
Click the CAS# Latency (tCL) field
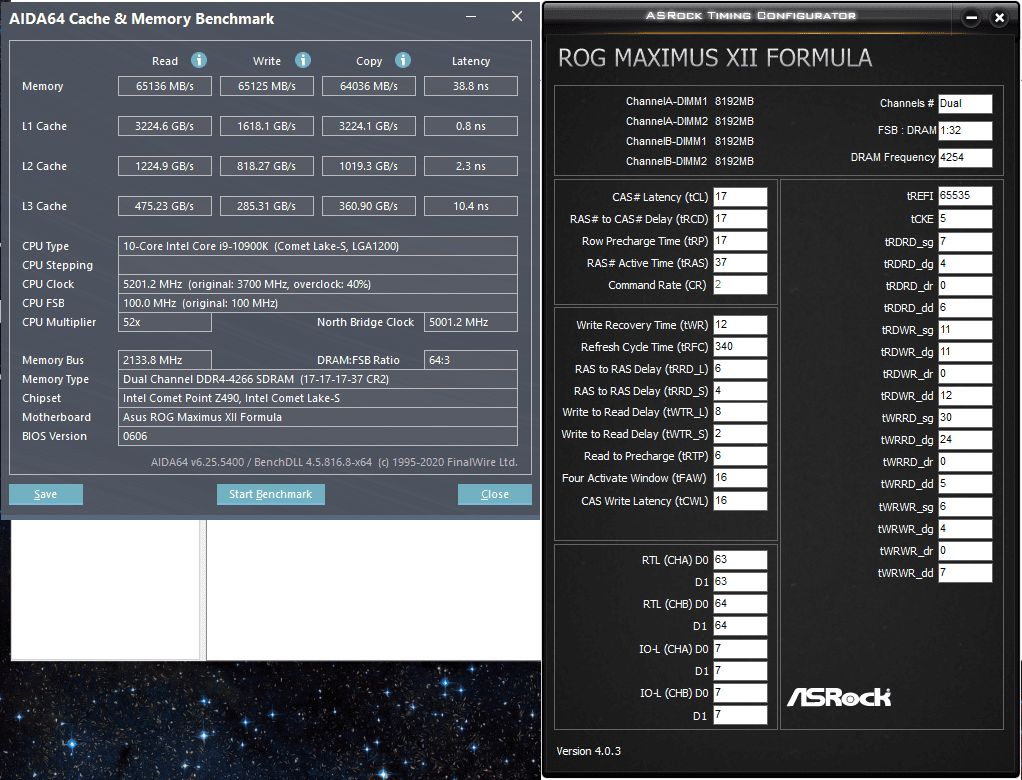point(740,197)
